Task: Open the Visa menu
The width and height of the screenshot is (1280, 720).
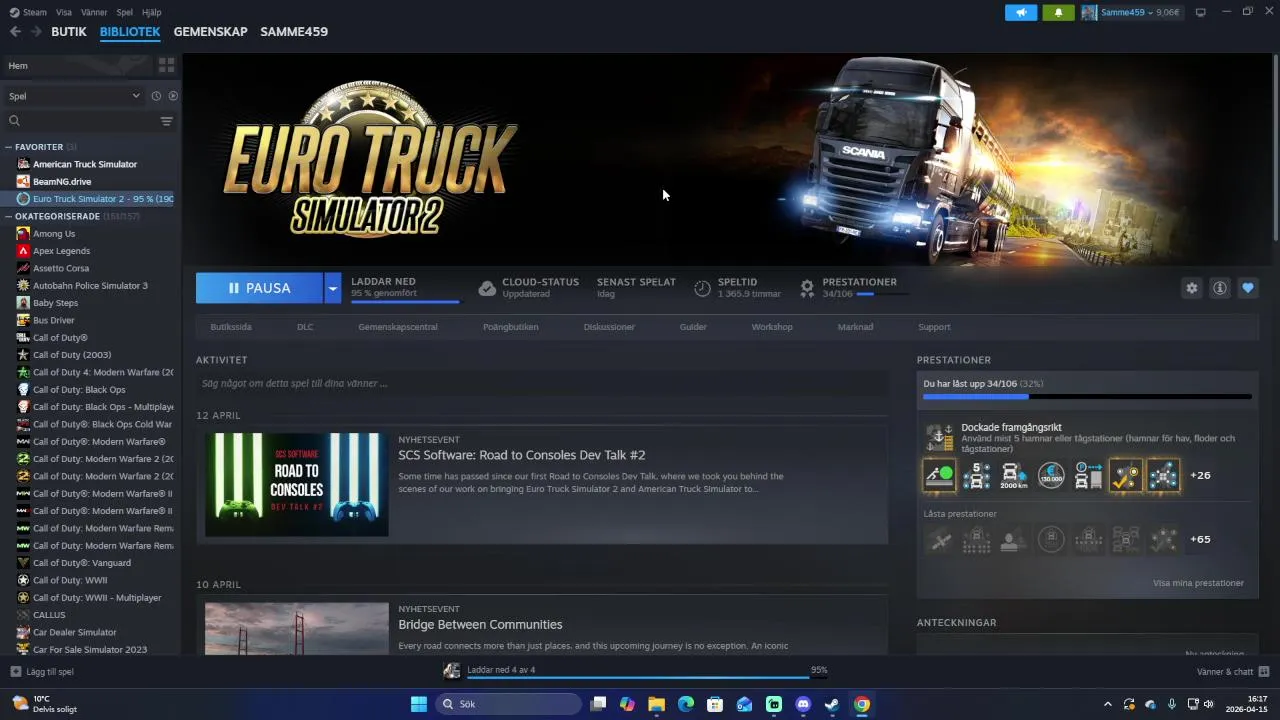Action: [64, 12]
